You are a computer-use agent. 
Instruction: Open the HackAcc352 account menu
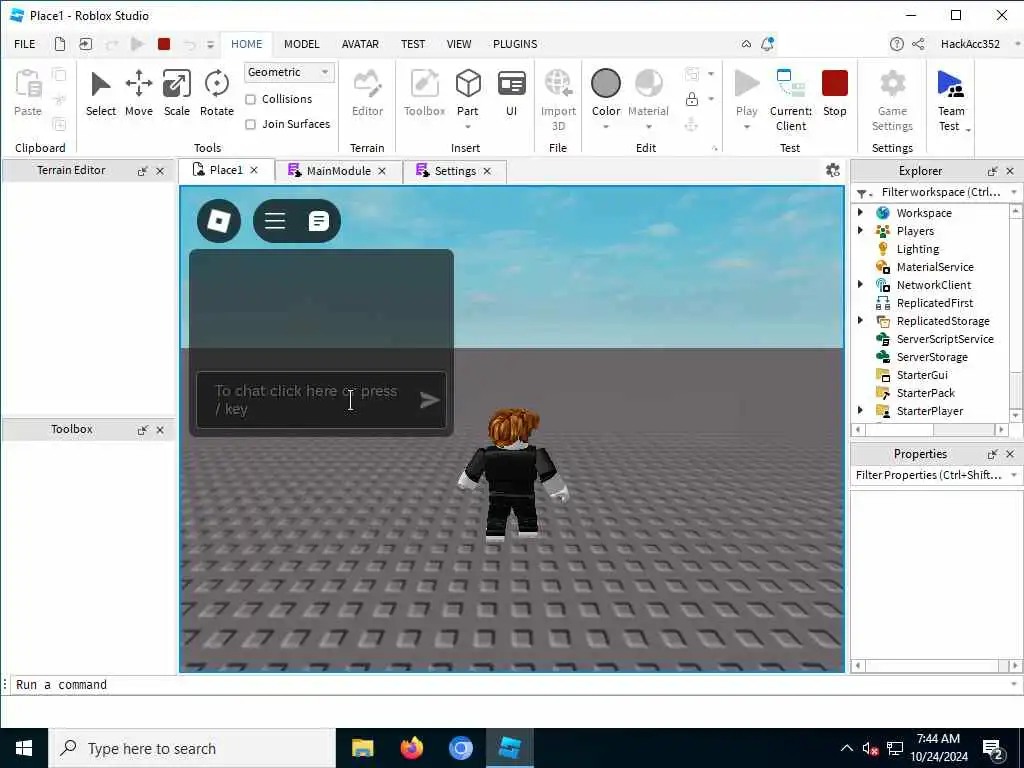[x=970, y=44]
